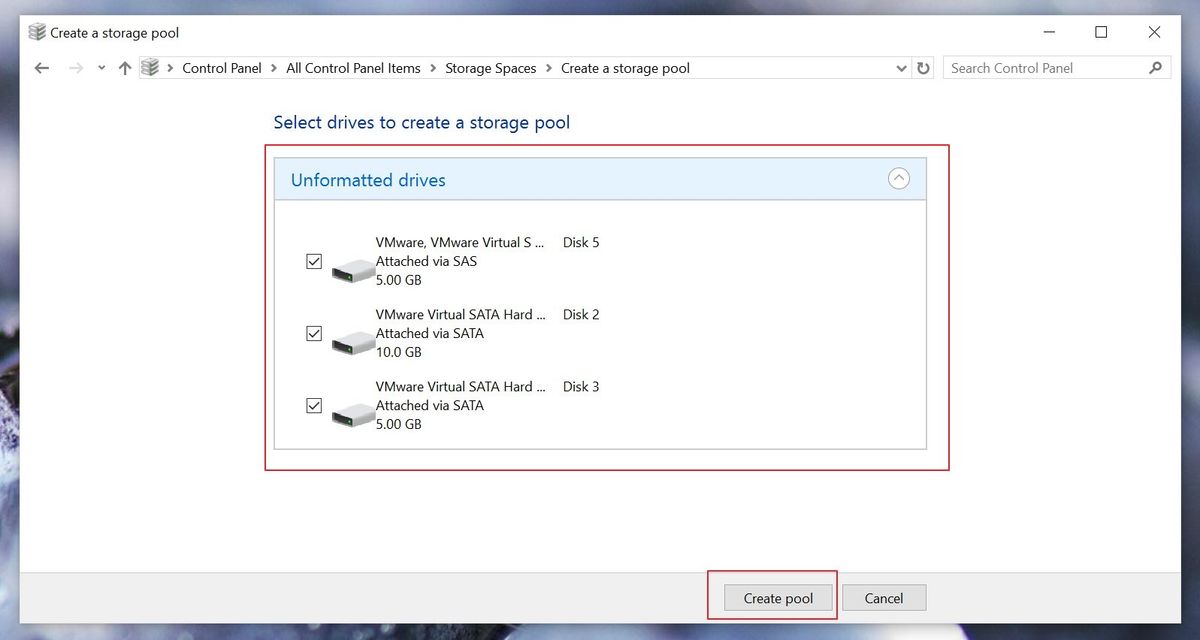
Task: Click the Cancel button
Action: pyautogui.click(x=884, y=597)
